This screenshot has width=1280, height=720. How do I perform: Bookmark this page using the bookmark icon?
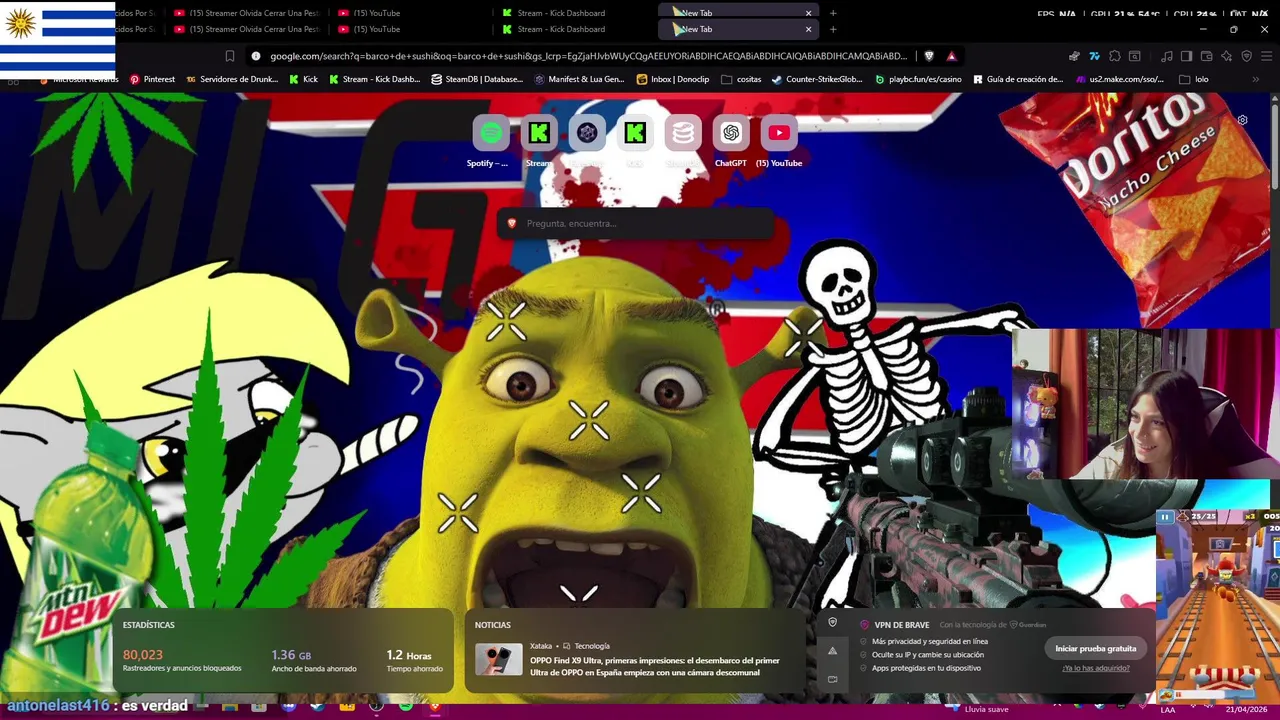(230, 56)
